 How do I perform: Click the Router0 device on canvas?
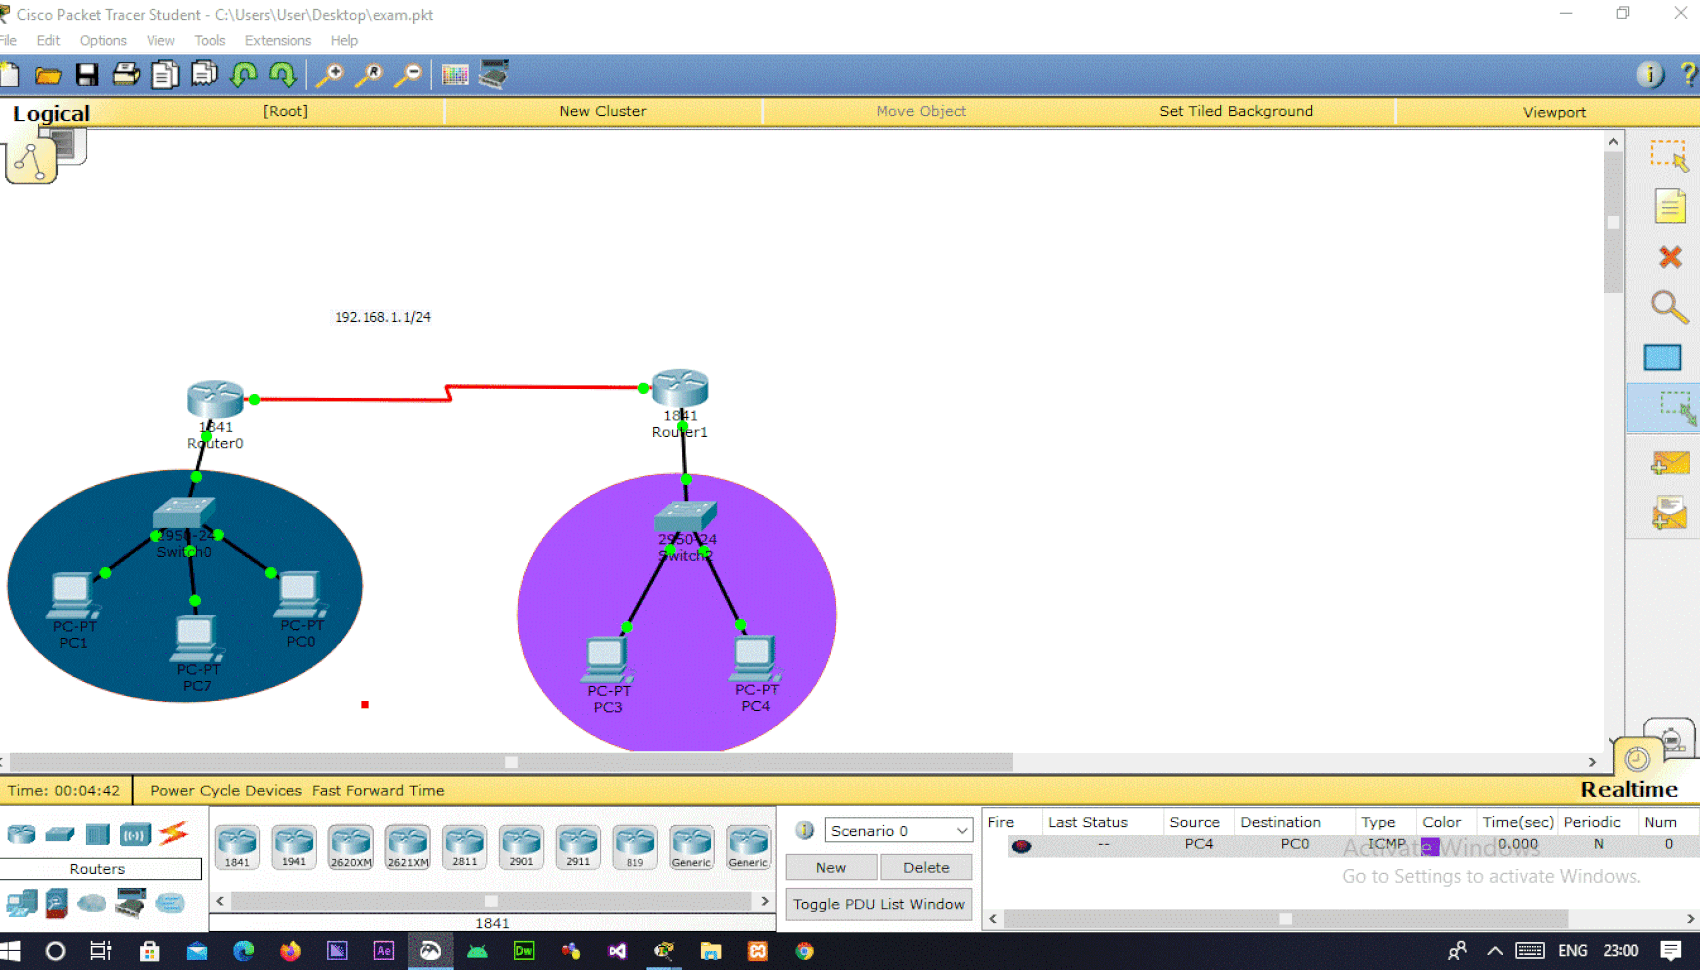tap(215, 400)
